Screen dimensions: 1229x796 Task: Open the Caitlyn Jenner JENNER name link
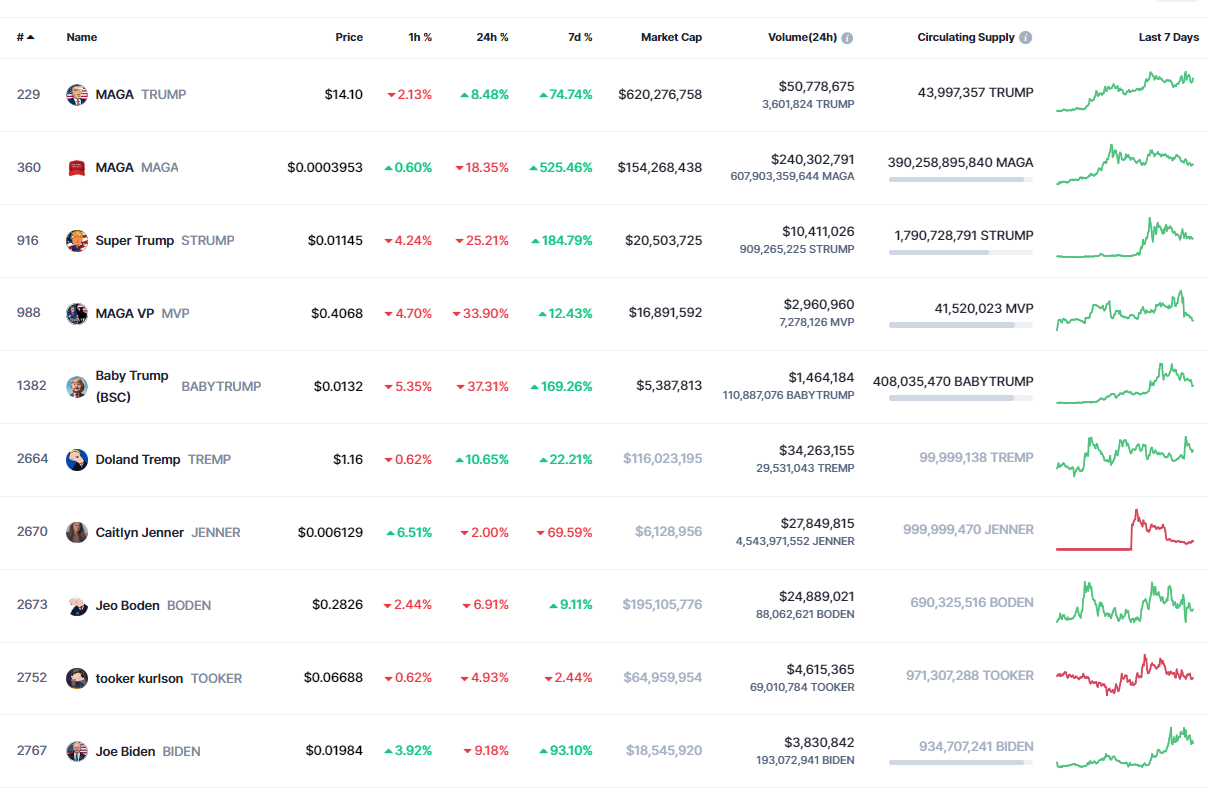click(168, 533)
